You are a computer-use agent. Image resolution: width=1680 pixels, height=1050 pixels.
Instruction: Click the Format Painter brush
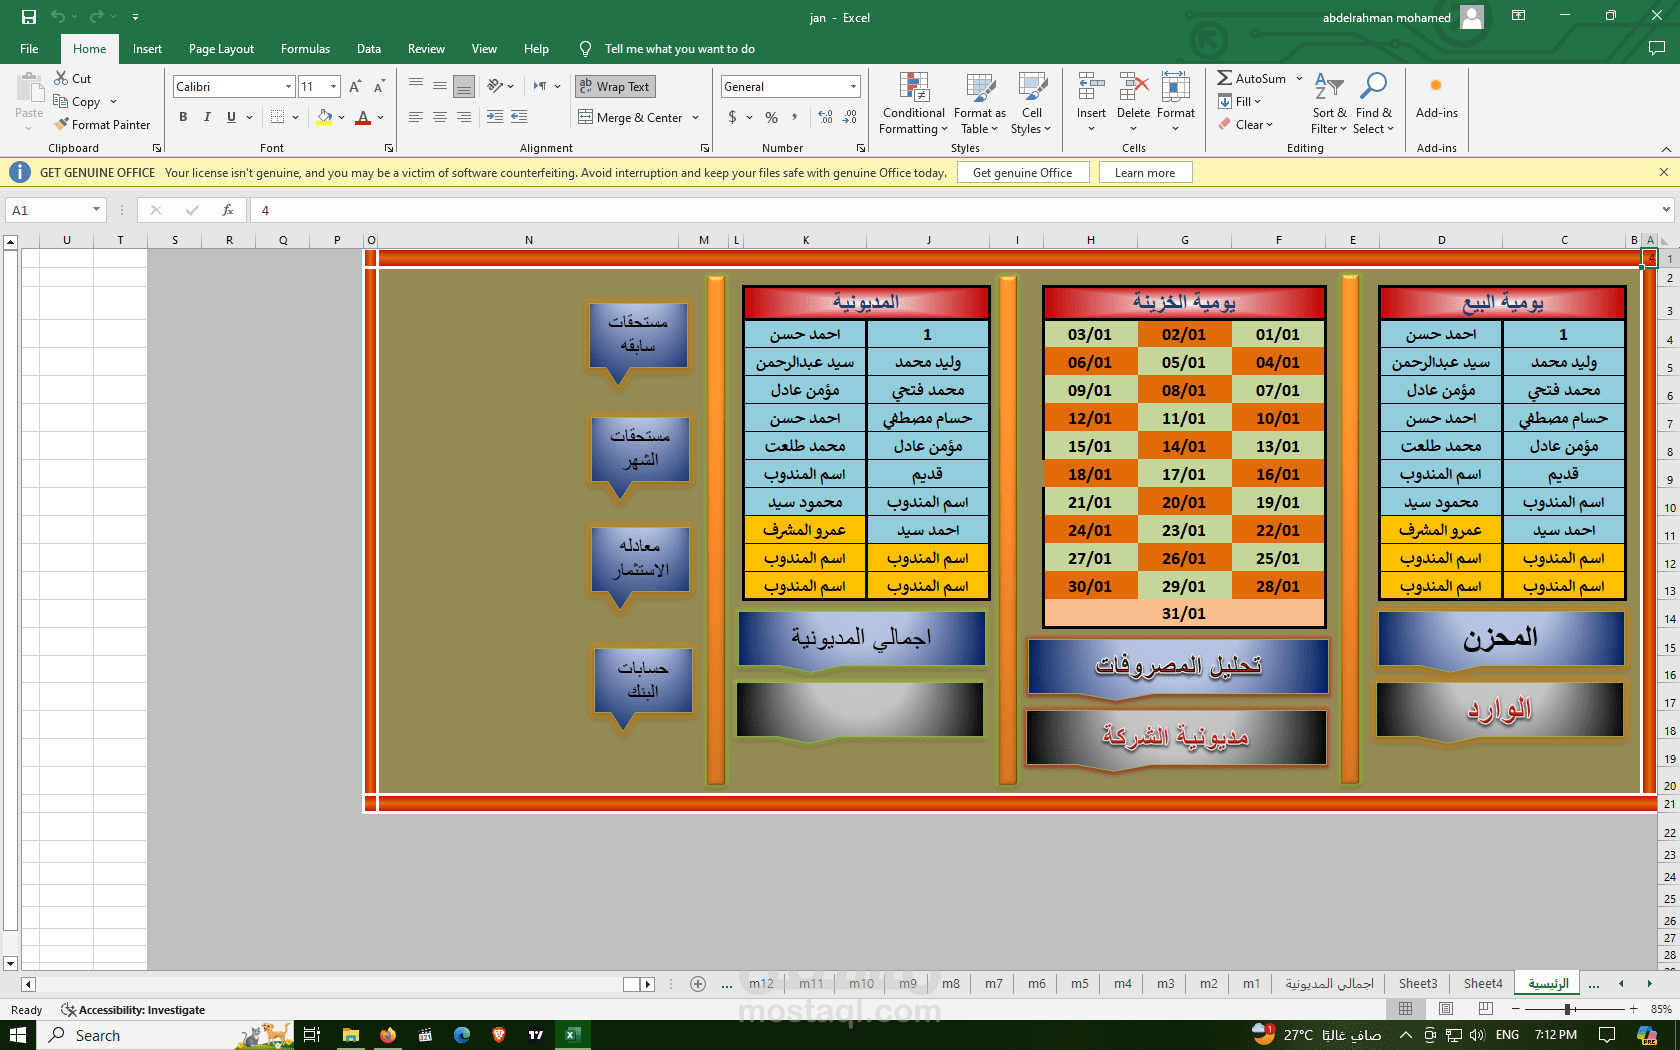click(x=61, y=124)
